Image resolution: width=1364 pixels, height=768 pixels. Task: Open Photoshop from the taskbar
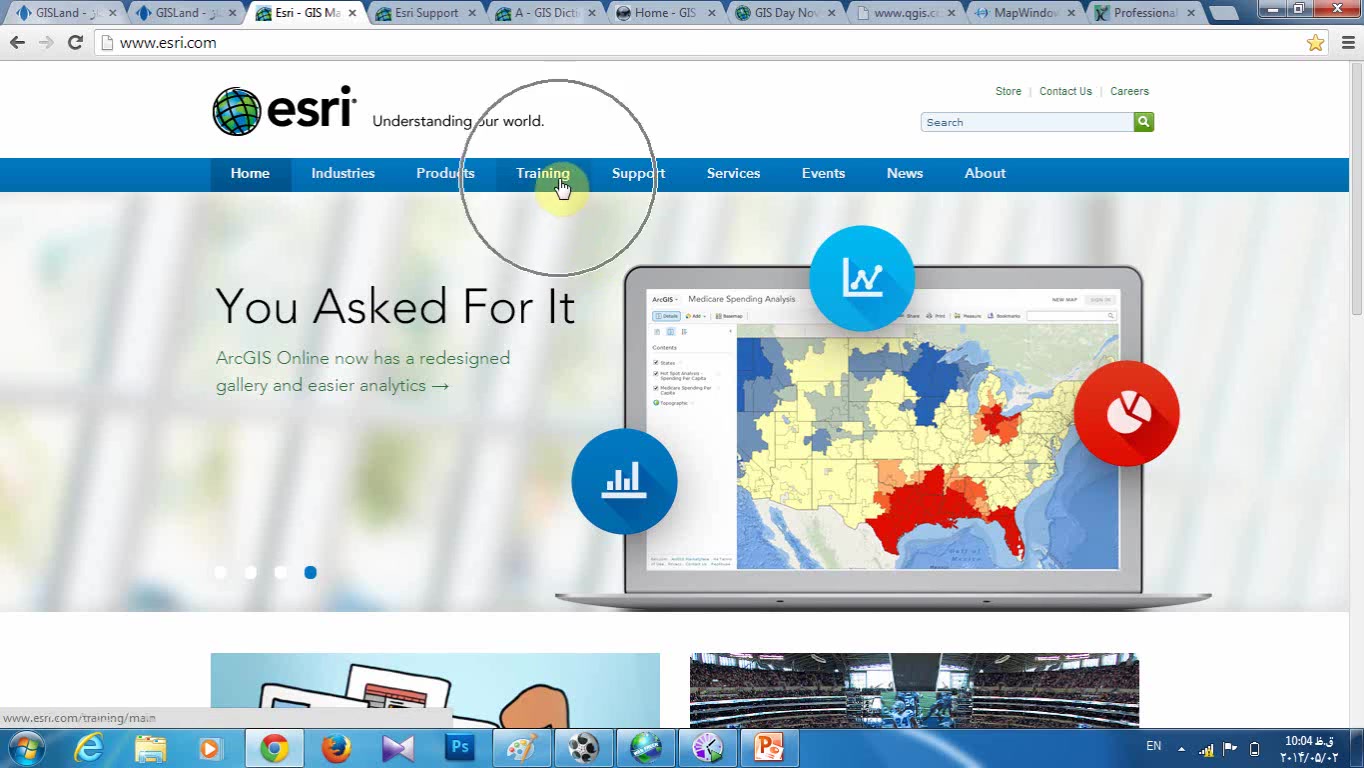460,748
